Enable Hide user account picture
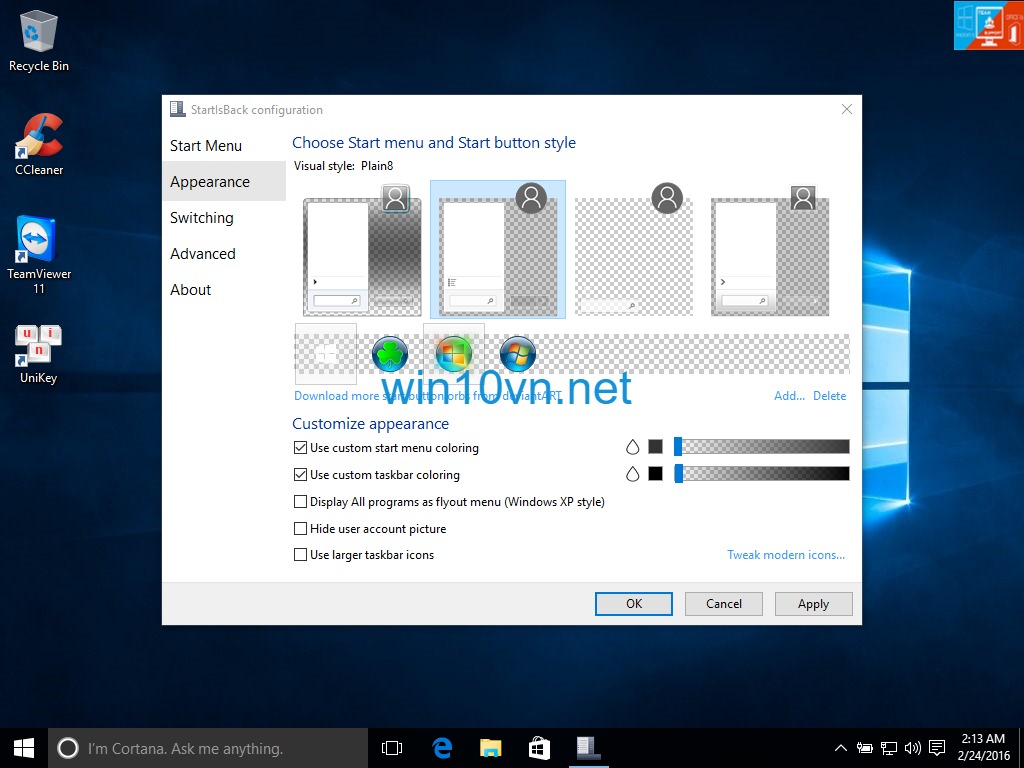 pos(300,528)
